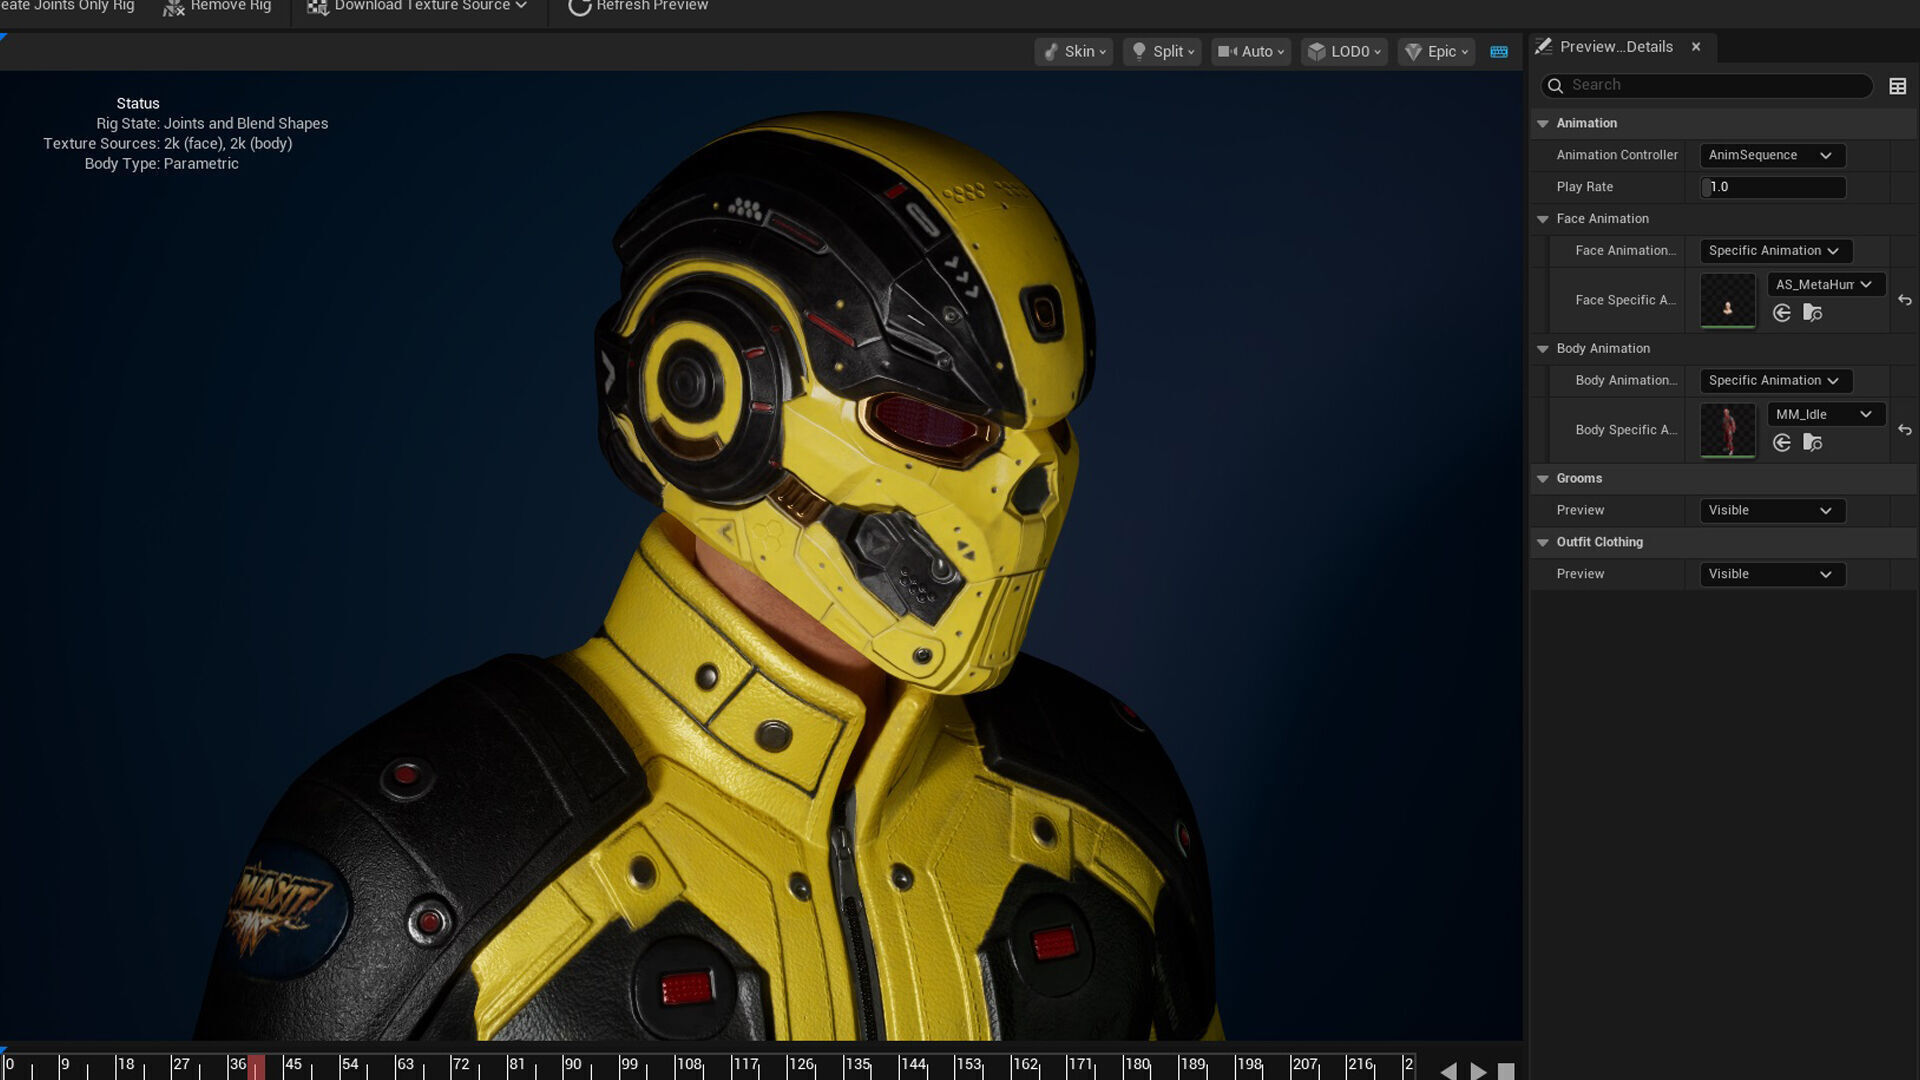This screenshot has height=1080, width=1920.
Task: Reset Body Specific Animation to default
Action: coord(1904,430)
